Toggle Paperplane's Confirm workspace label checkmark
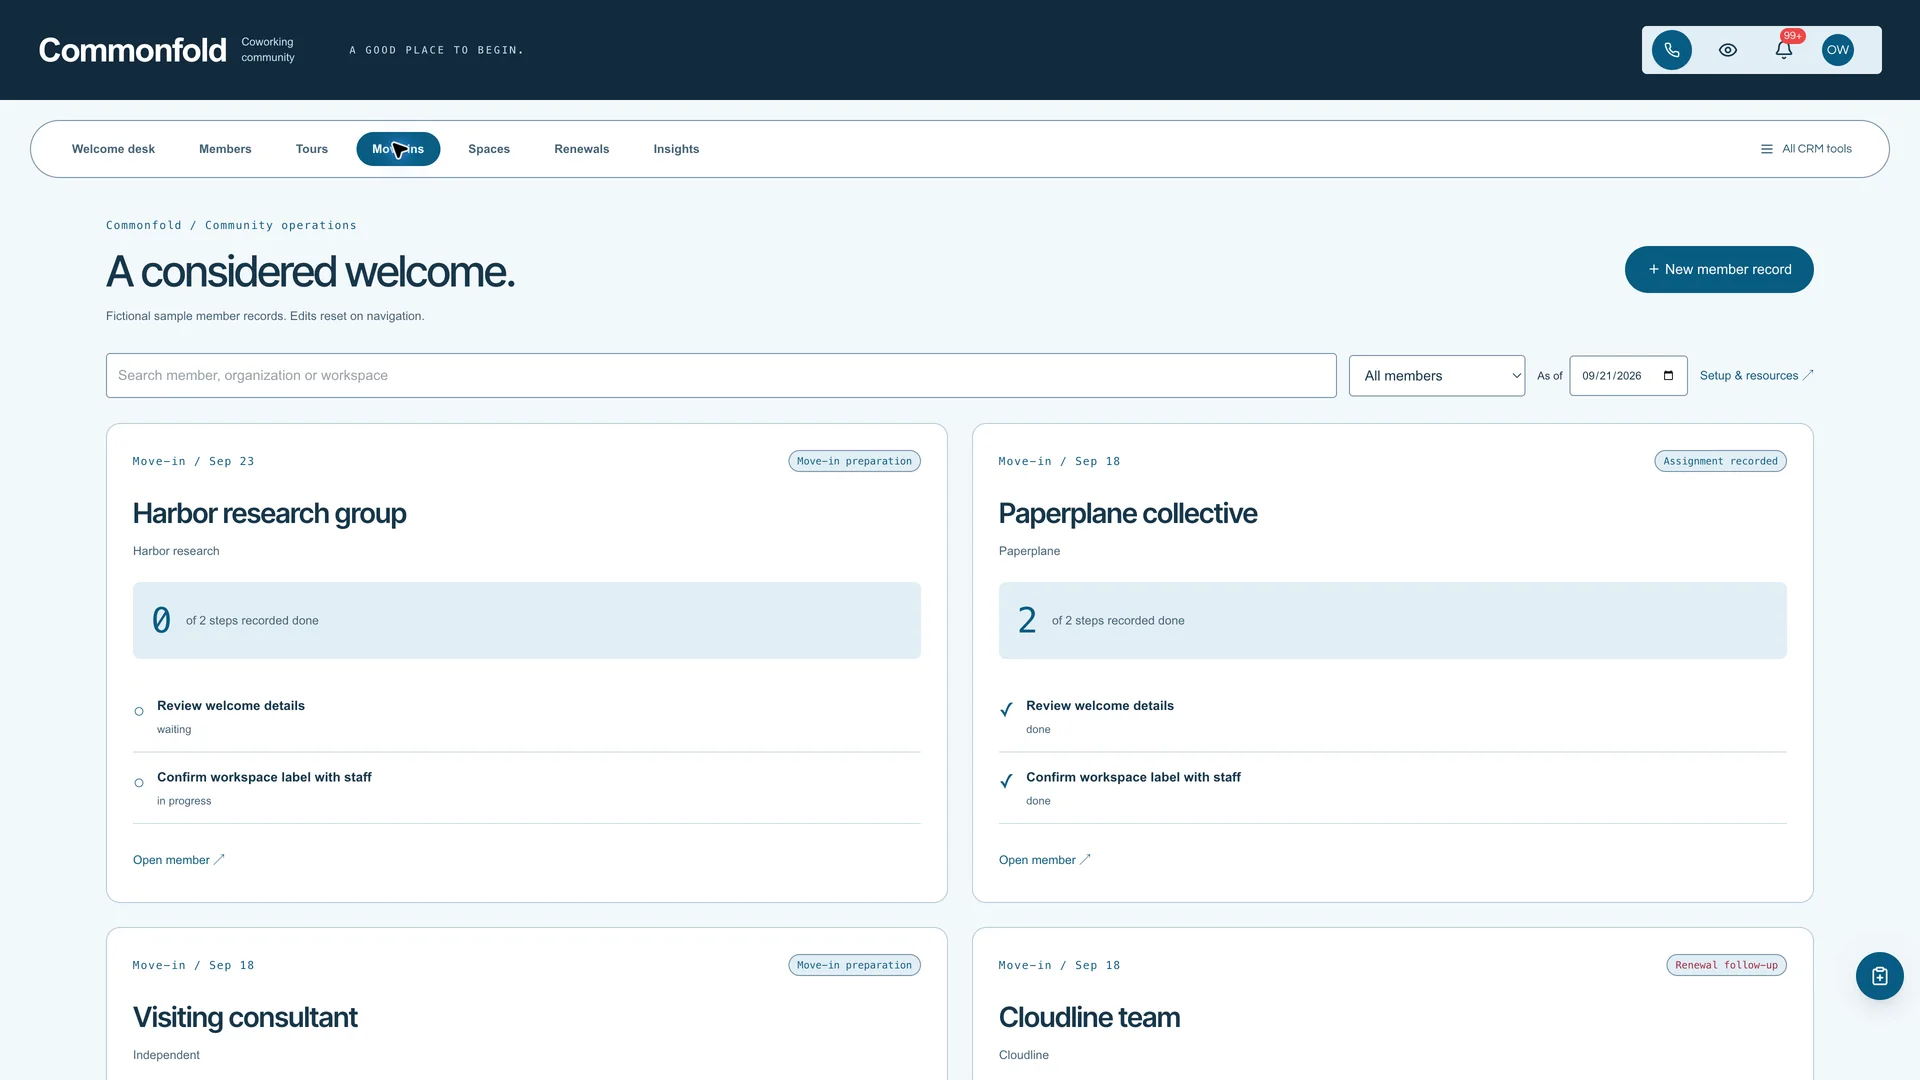Screen dimensions: 1920x1080 (1006, 781)
